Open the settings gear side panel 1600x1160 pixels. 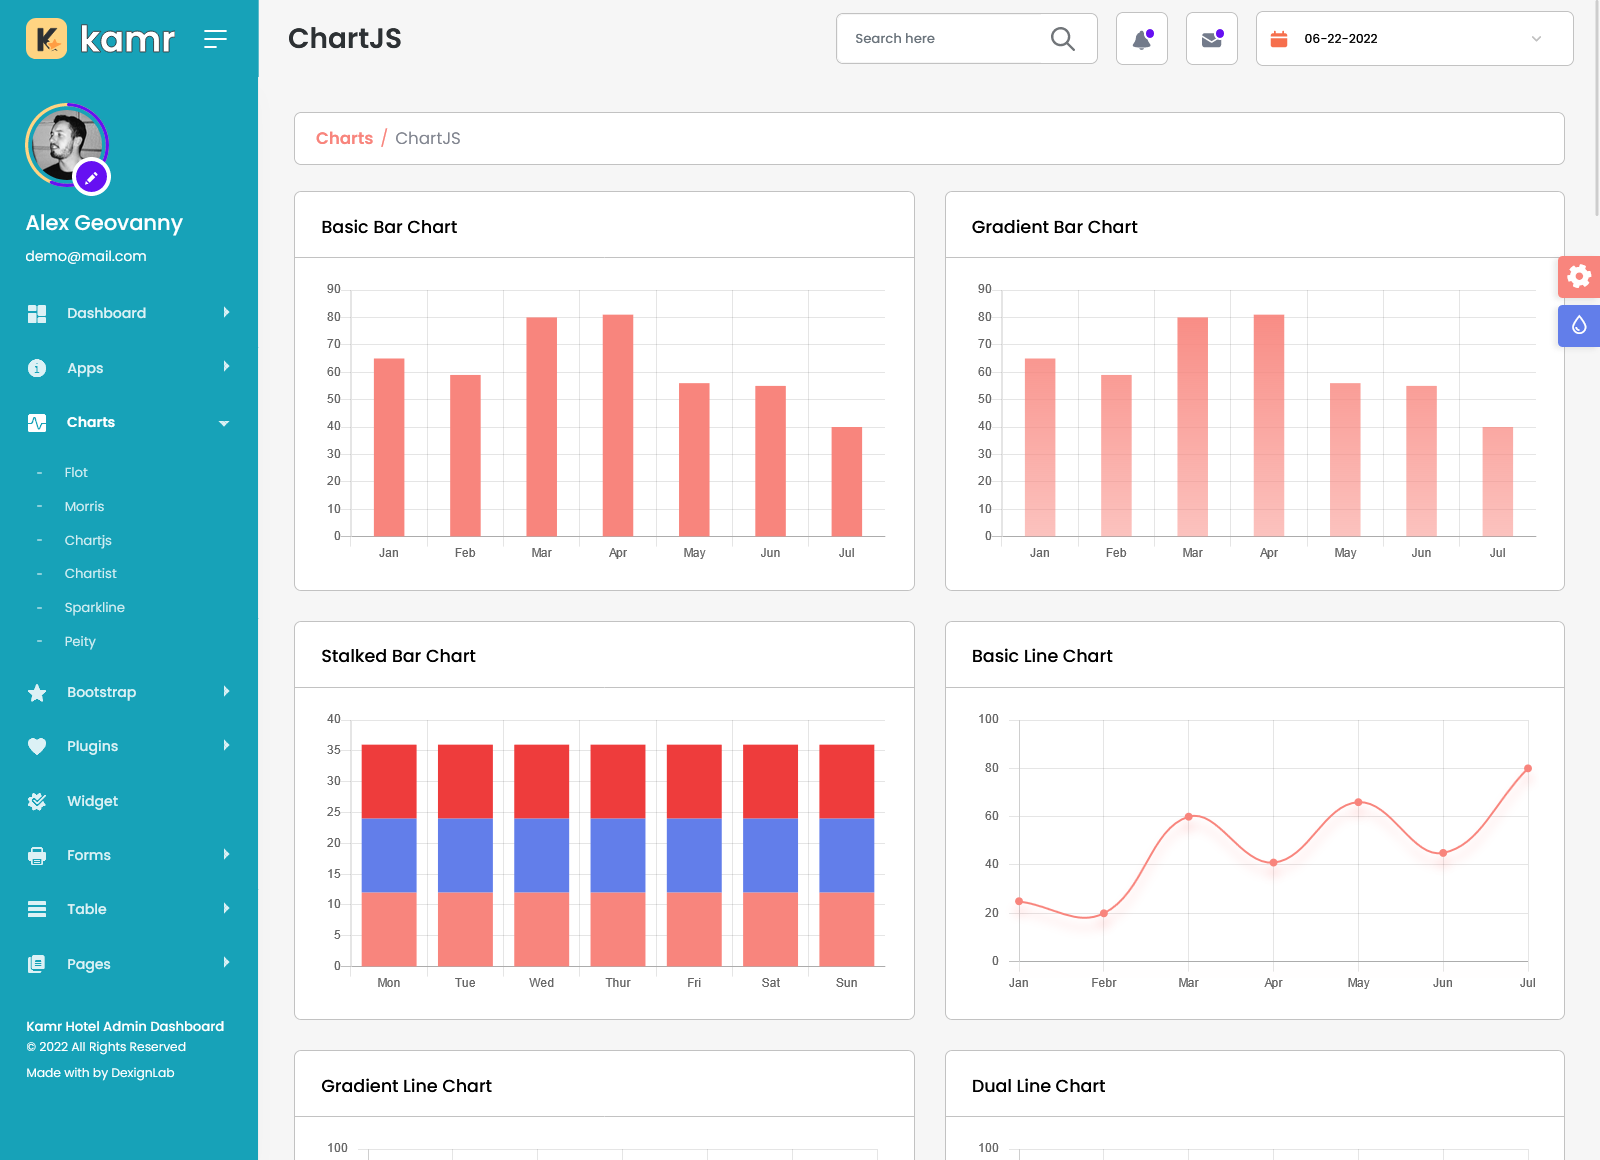(1578, 276)
